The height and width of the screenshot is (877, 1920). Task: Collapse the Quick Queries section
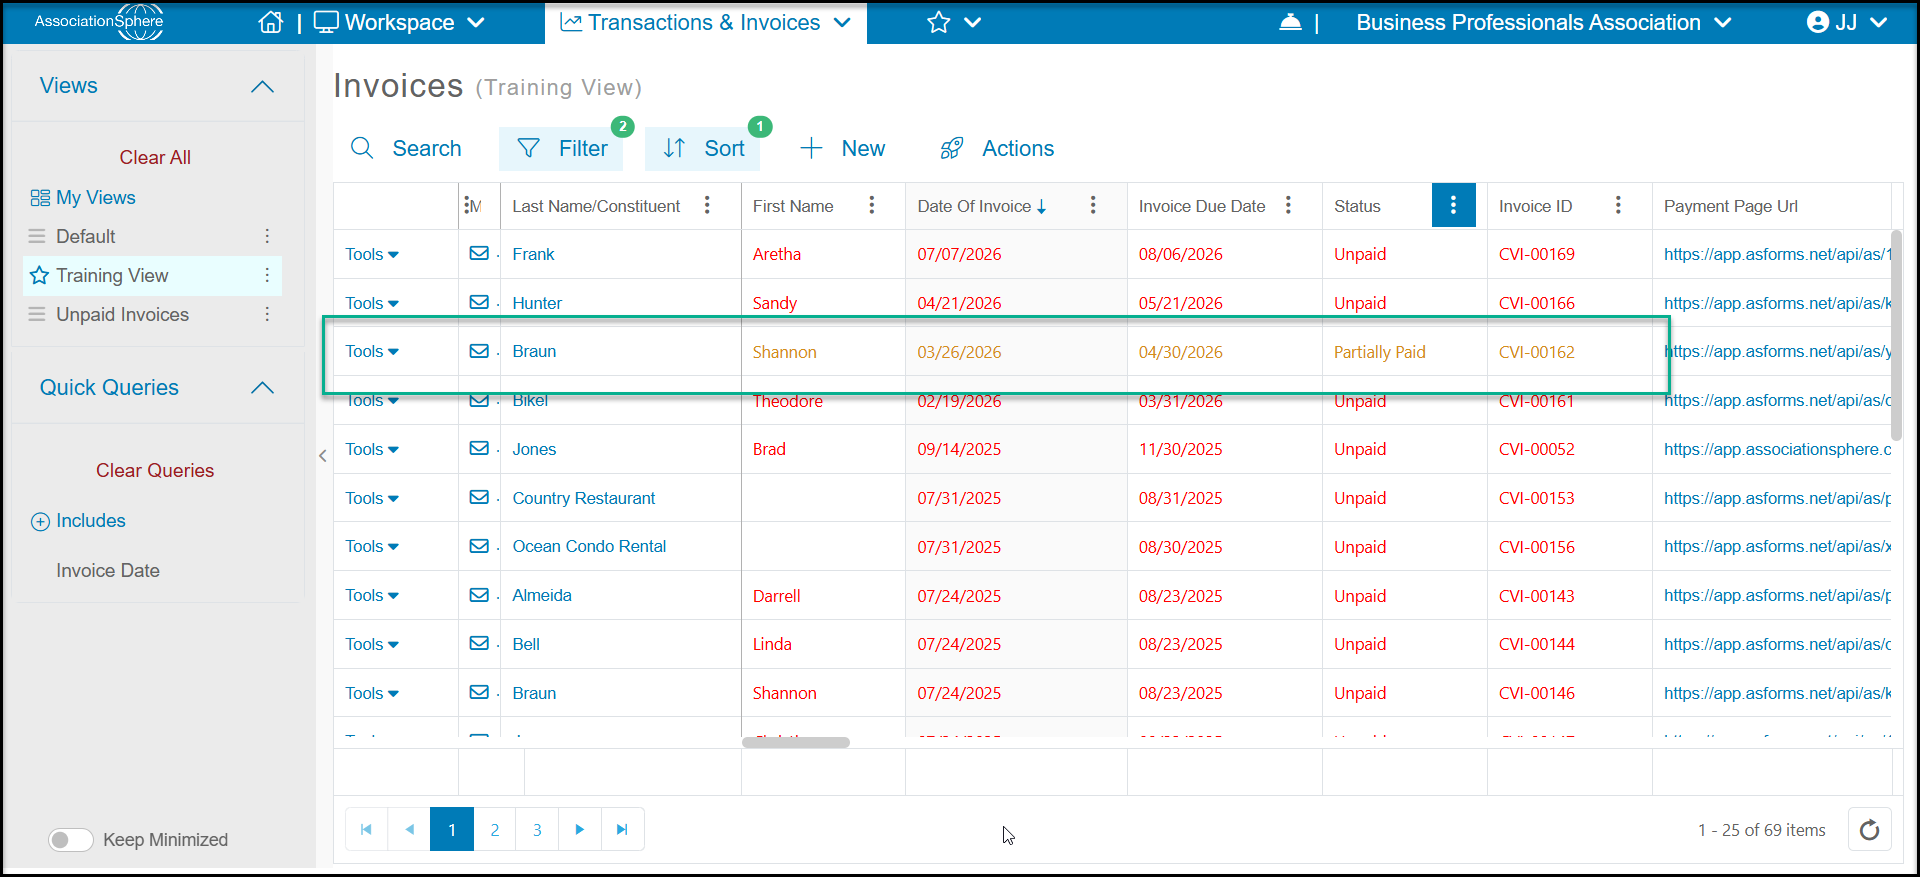(x=262, y=388)
